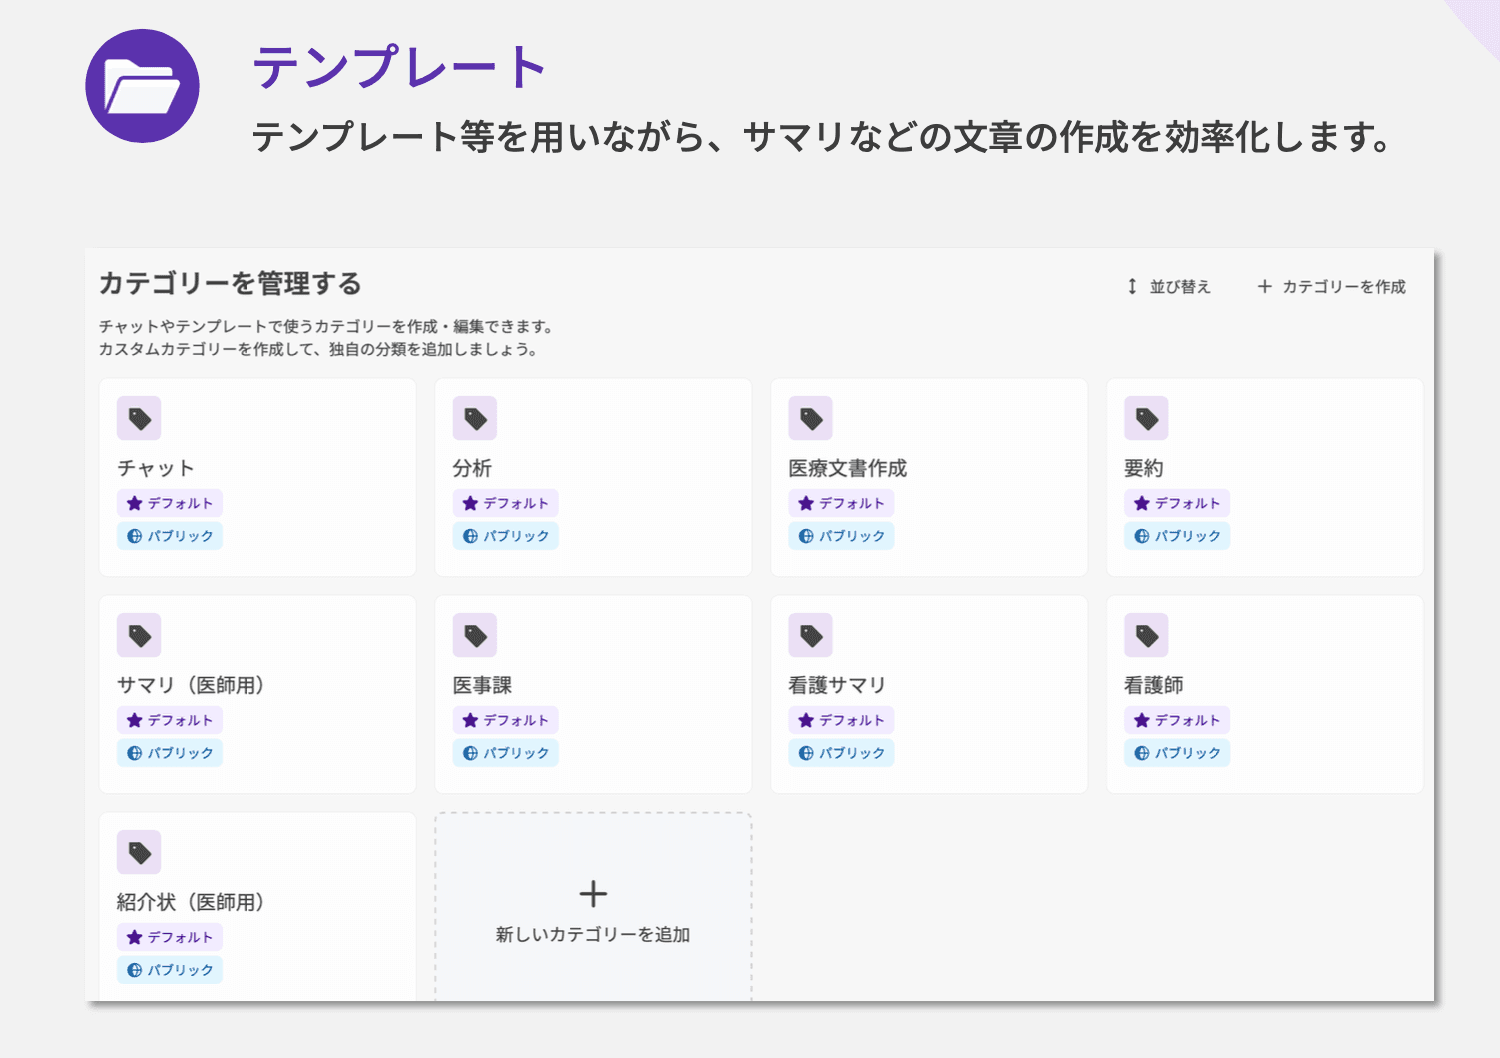Click the tag icon on the 医事課 card

pyautogui.click(x=475, y=635)
